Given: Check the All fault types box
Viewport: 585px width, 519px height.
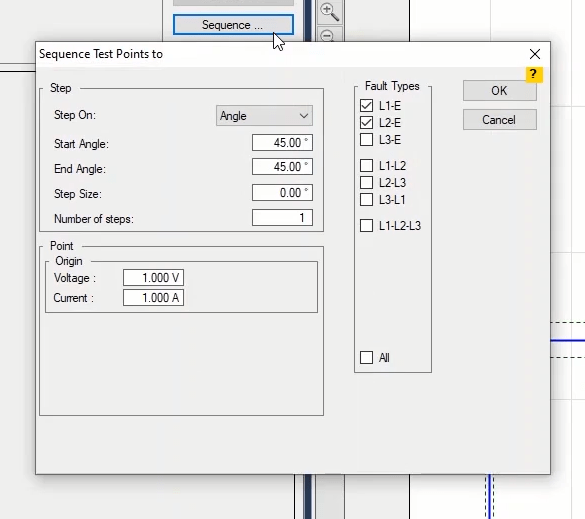Looking at the screenshot, I should click(366, 357).
